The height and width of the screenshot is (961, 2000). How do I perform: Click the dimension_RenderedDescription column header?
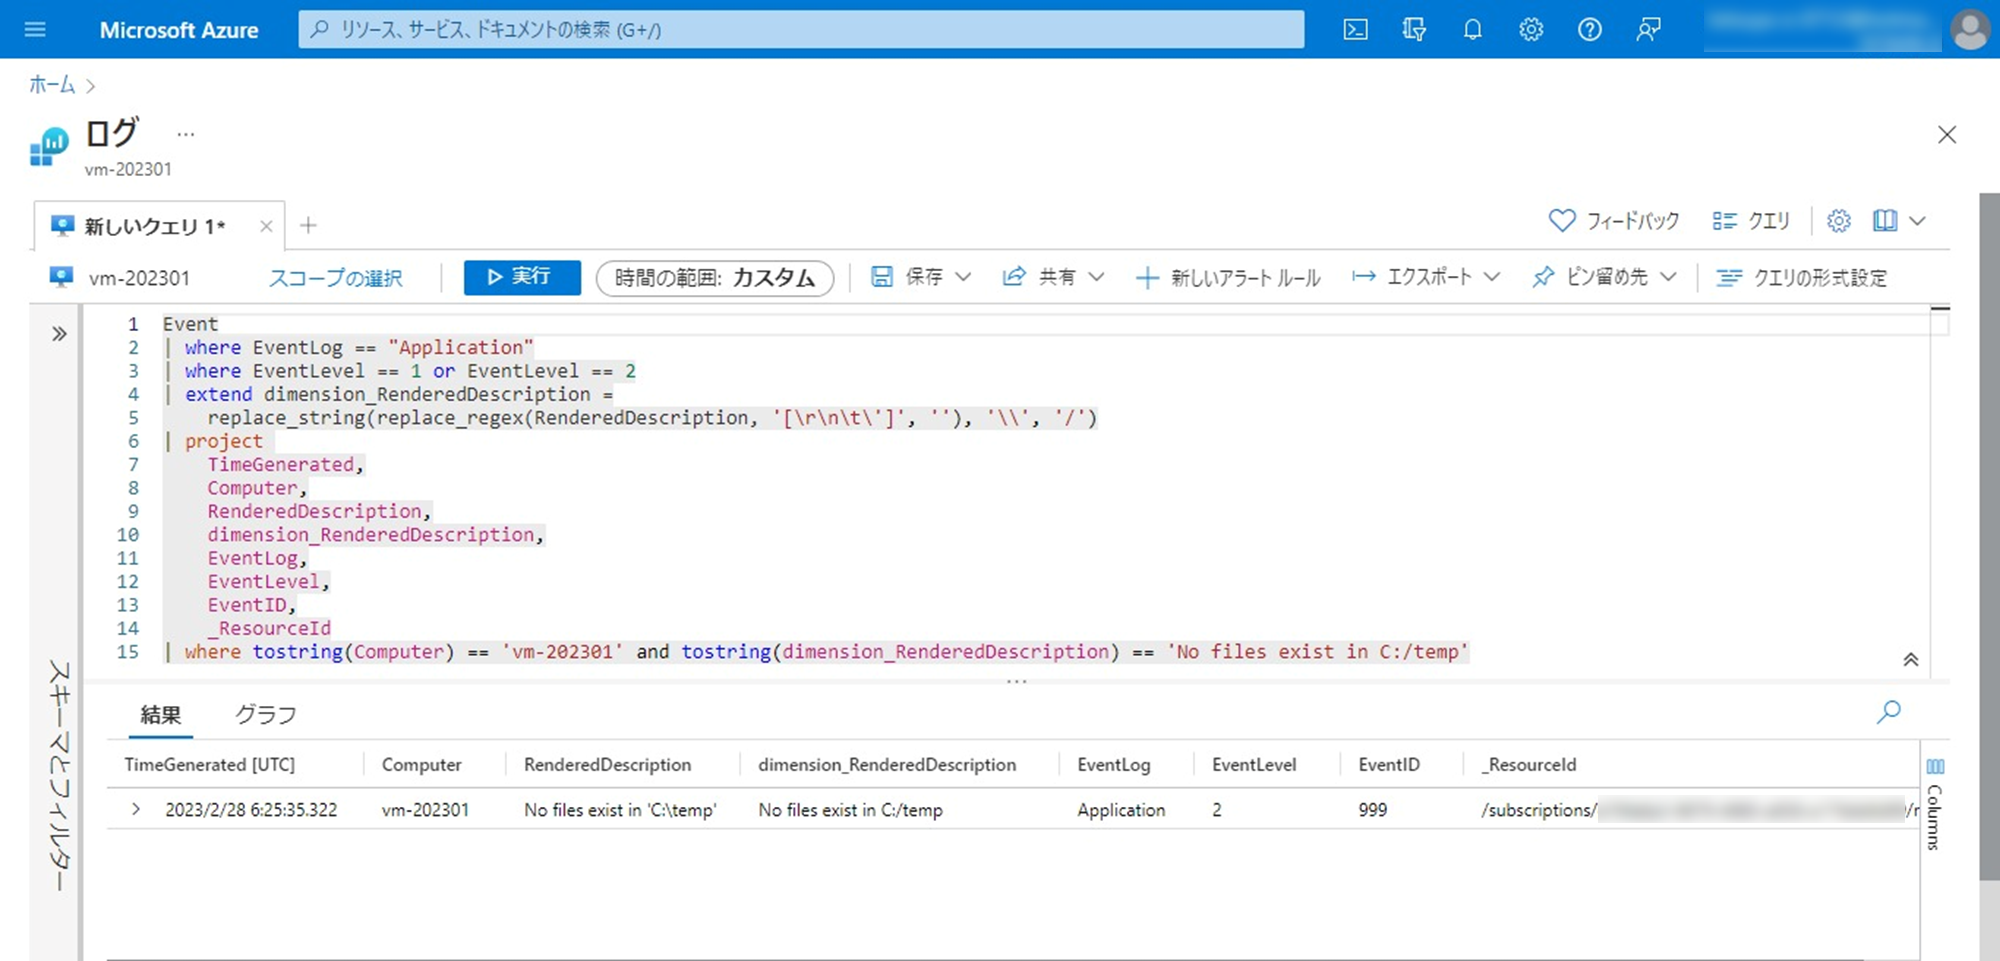point(887,765)
